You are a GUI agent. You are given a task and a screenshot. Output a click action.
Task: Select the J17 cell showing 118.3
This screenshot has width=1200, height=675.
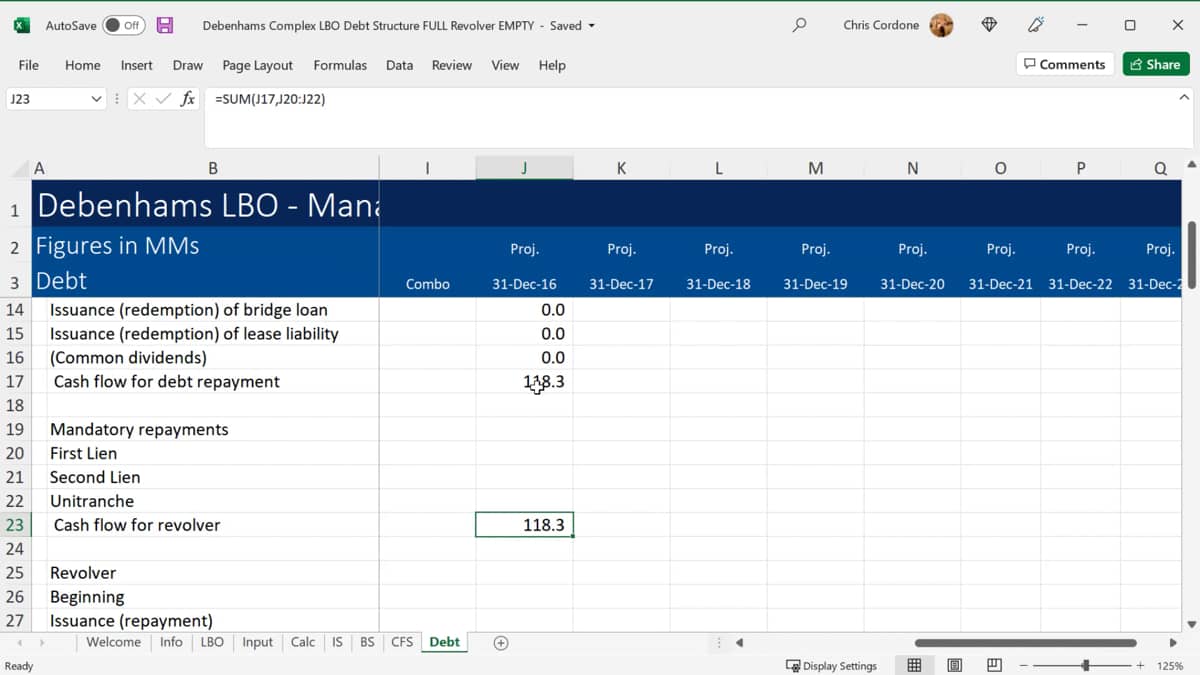(524, 381)
